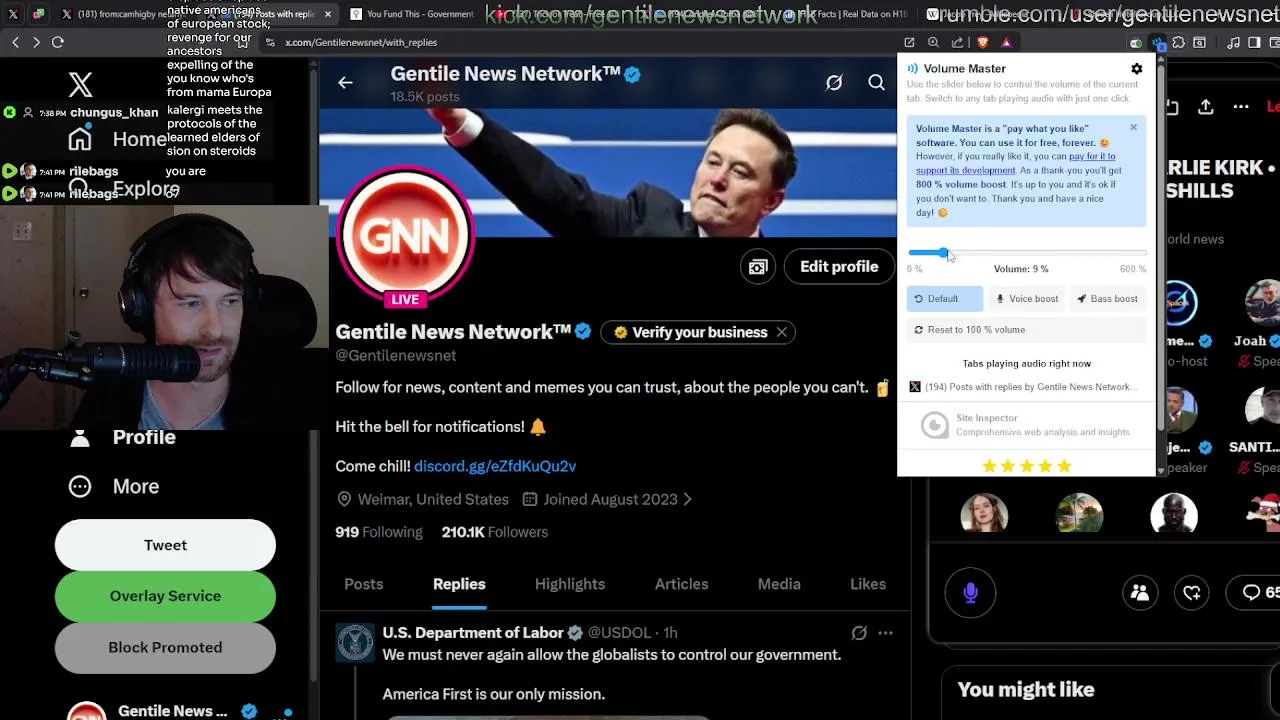Switch to the Highlights tab
1280x720 pixels.
tap(570, 584)
